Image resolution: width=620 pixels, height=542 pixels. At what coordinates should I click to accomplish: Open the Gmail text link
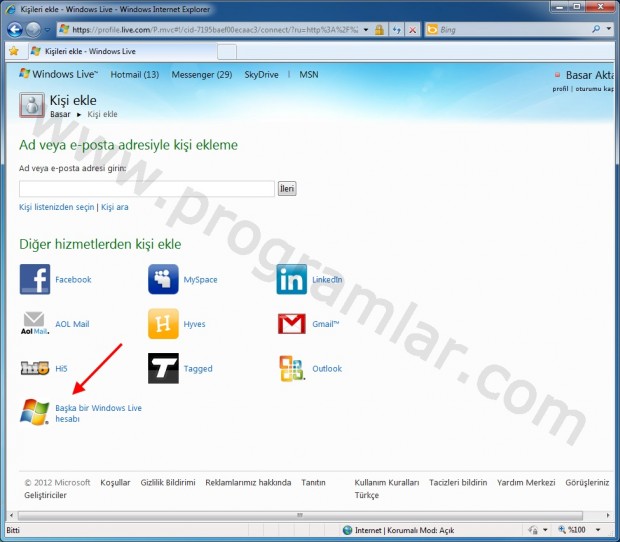pos(326,324)
